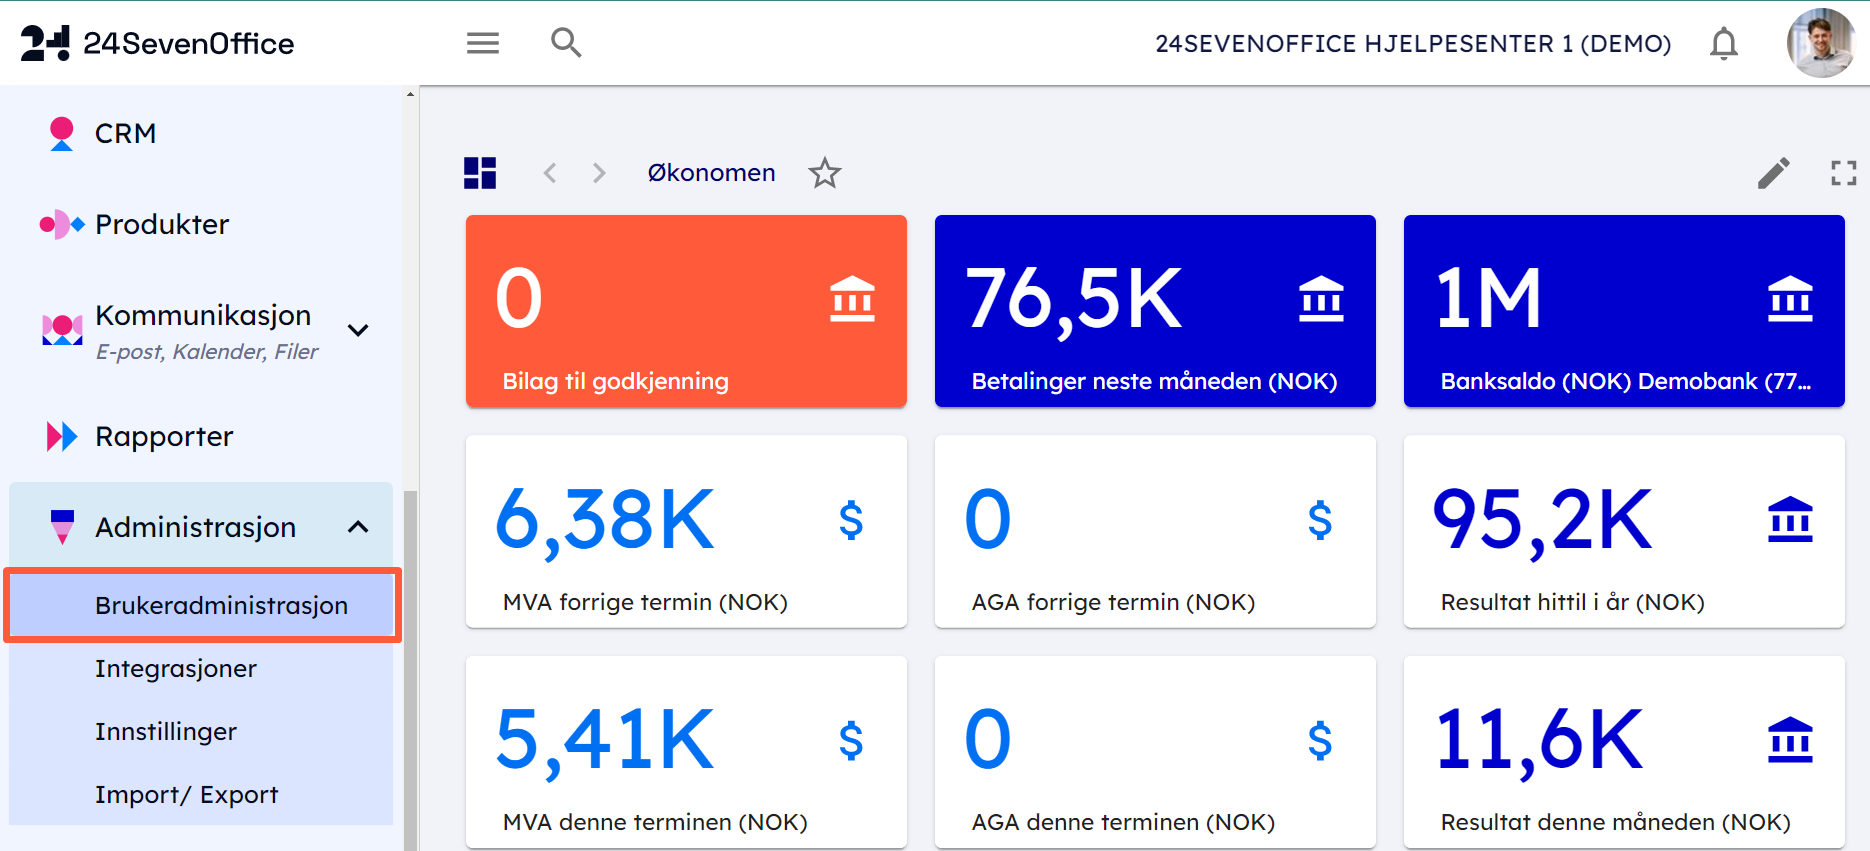Click the sidebar vertical scrollbar

(x=410, y=650)
